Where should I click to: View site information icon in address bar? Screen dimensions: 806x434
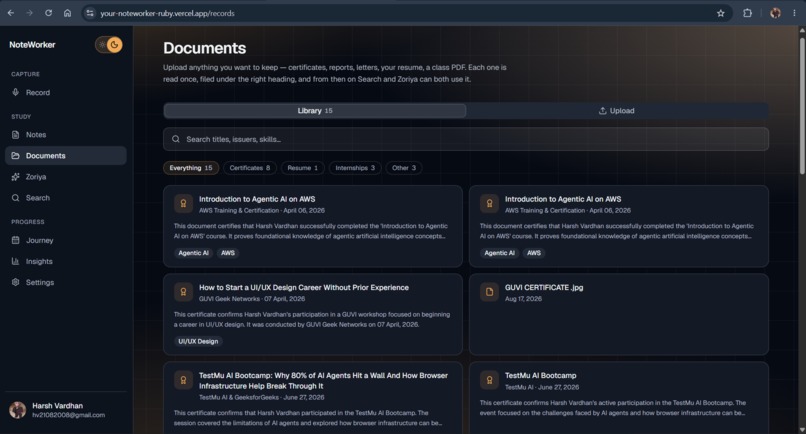90,13
